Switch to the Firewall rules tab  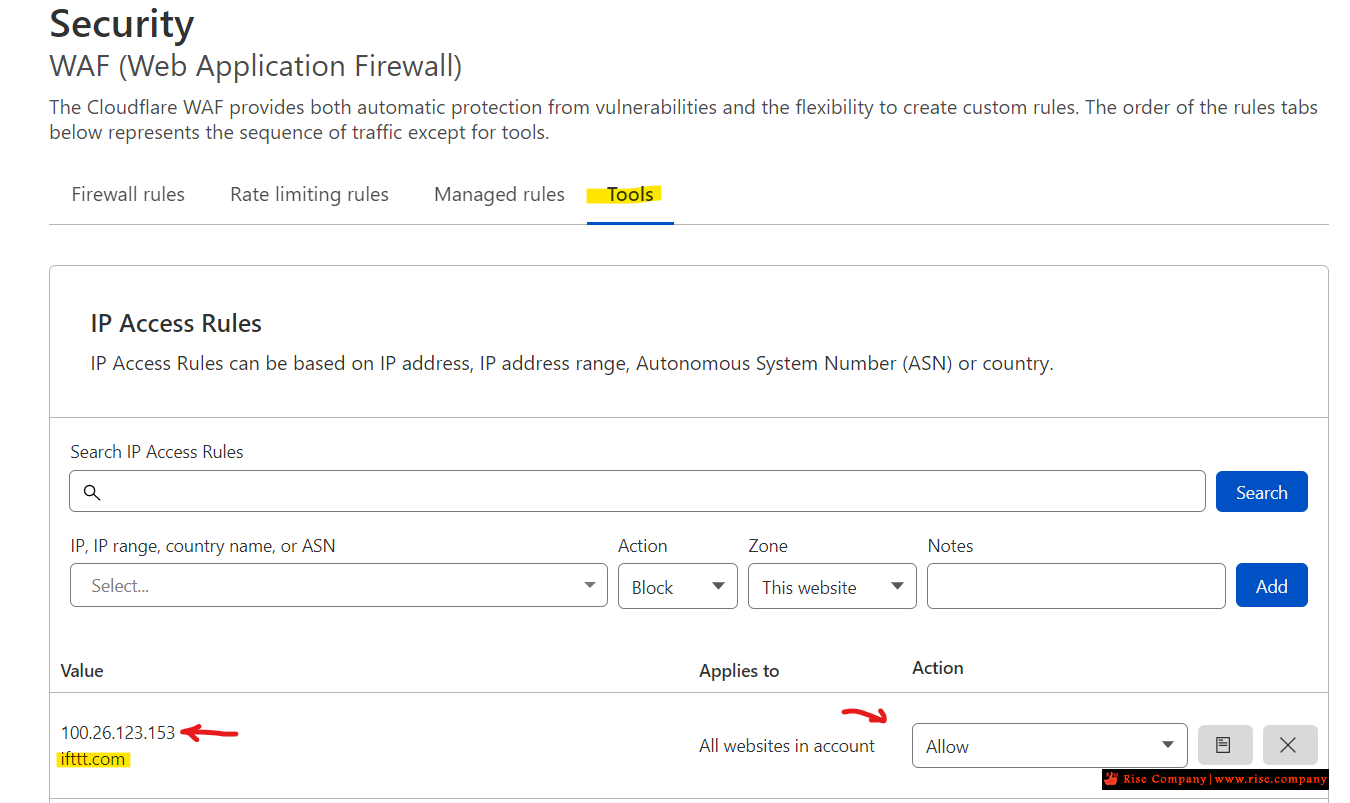pos(128,194)
